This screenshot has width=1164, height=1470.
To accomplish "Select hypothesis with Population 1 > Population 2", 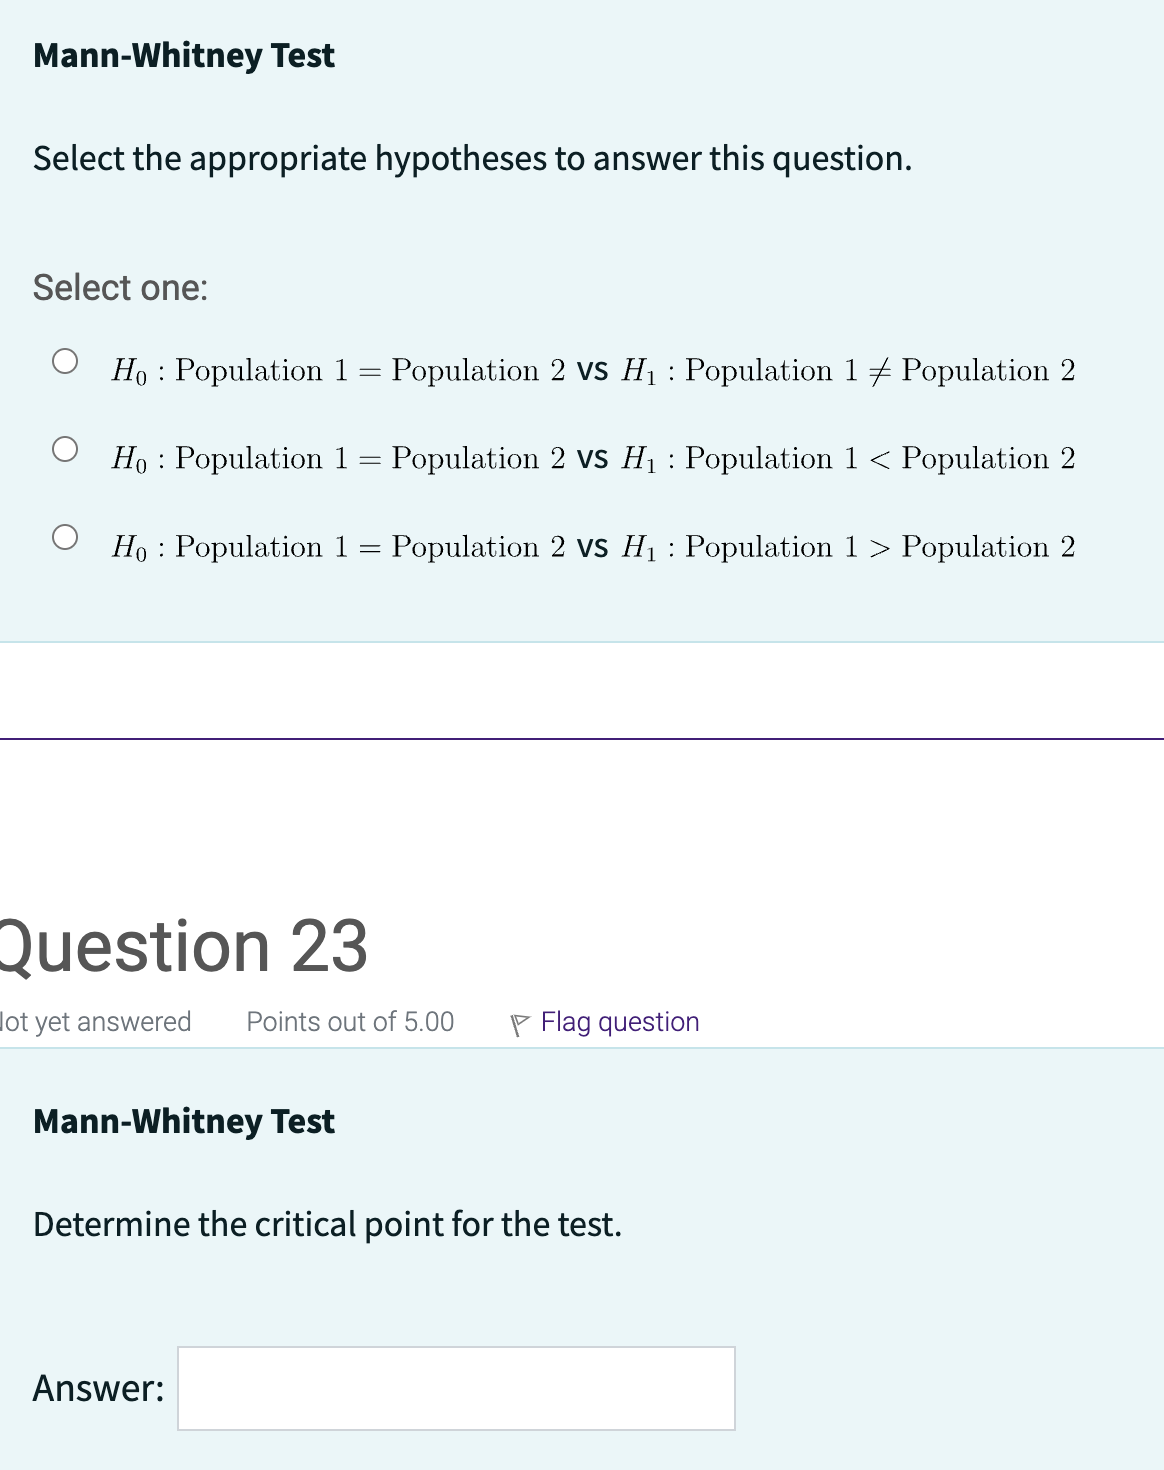I will click(64, 538).
